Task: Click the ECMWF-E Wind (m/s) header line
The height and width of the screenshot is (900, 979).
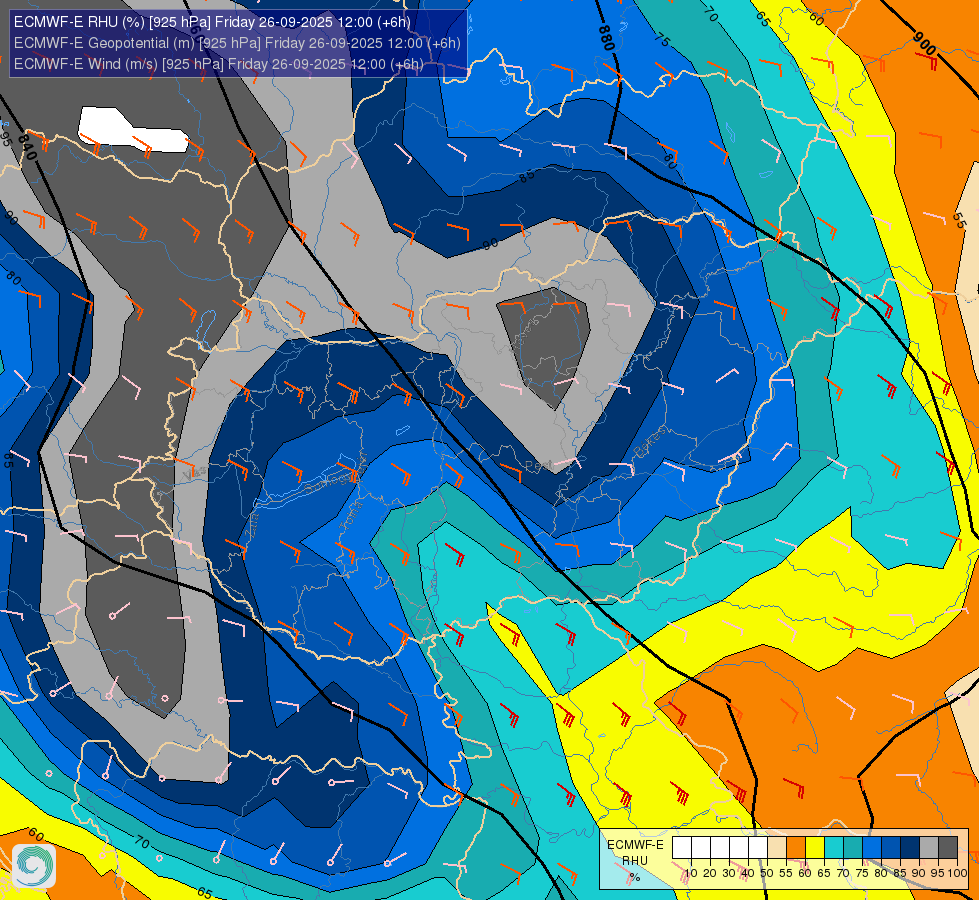Action: coord(219,64)
